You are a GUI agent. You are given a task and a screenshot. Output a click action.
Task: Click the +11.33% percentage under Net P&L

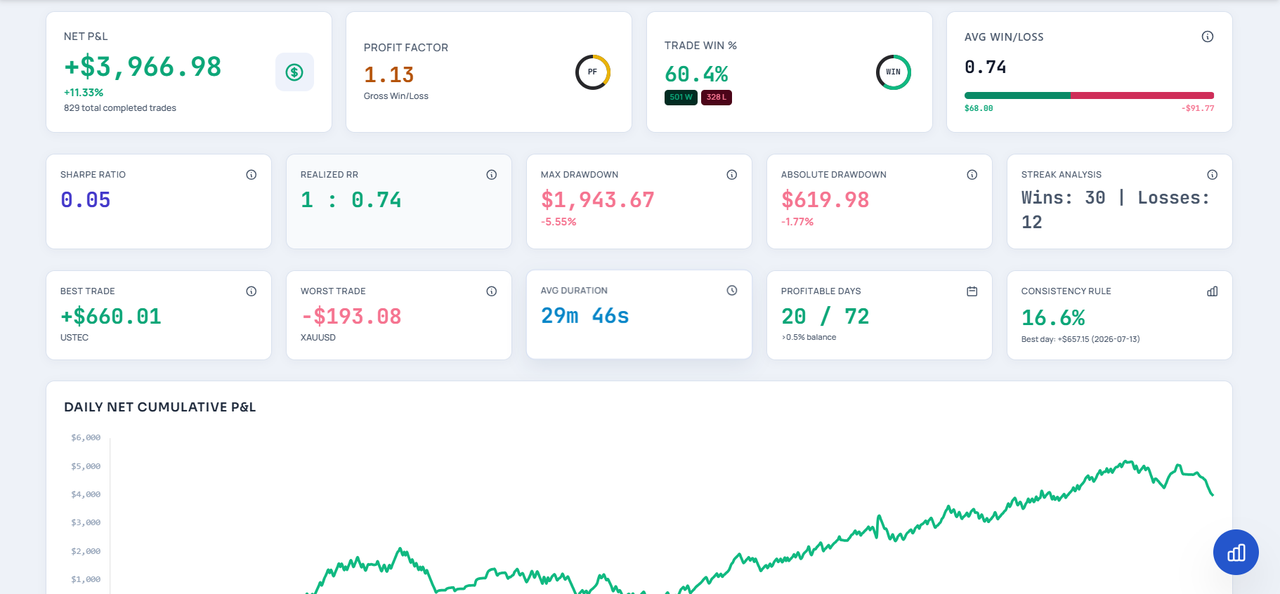84,92
